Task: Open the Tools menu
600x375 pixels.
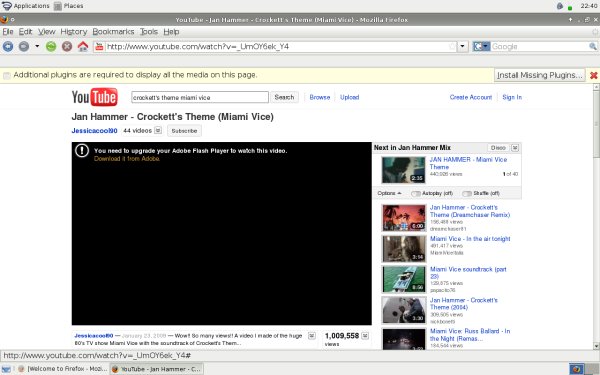Action: pos(148,32)
